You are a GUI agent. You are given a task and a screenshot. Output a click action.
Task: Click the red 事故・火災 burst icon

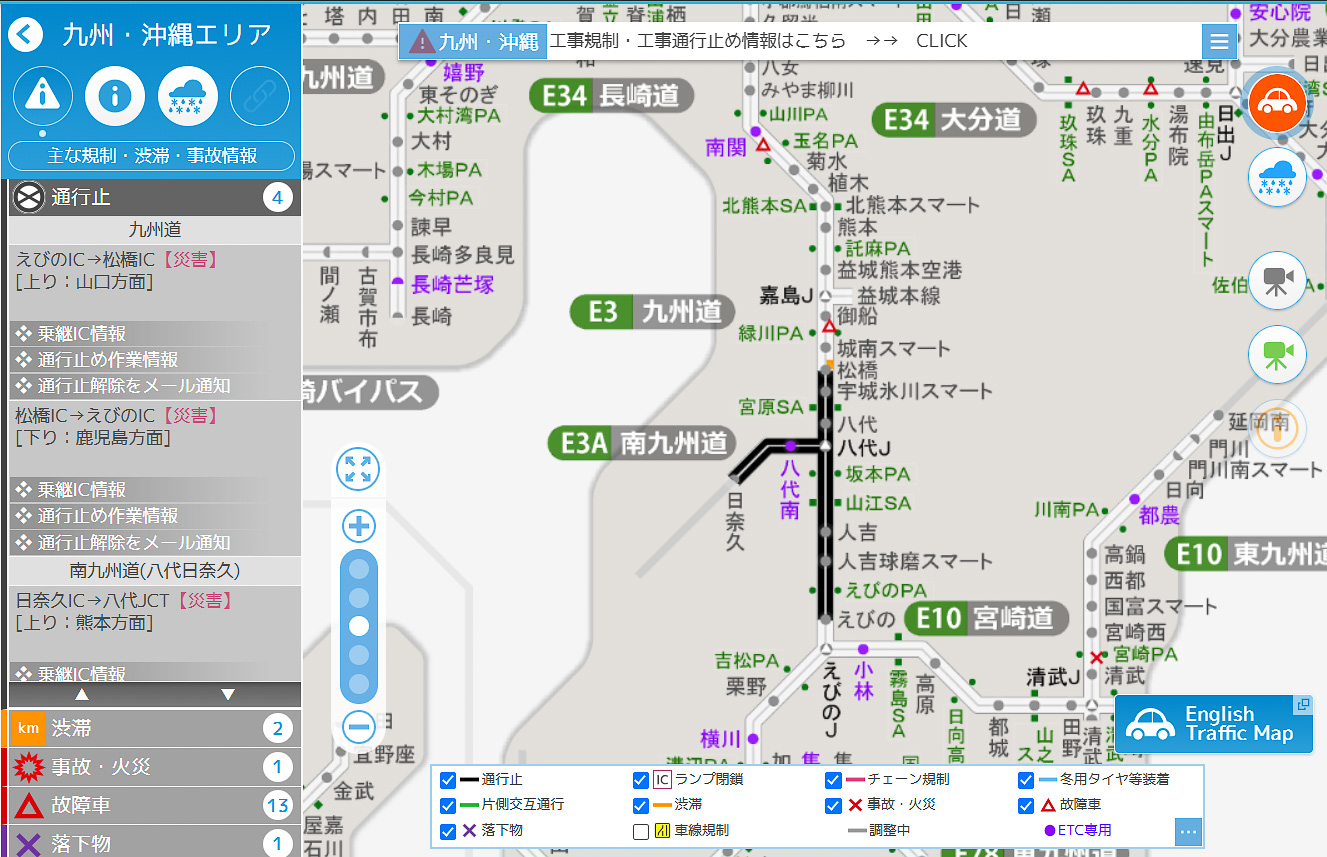(x=28, y=767)
